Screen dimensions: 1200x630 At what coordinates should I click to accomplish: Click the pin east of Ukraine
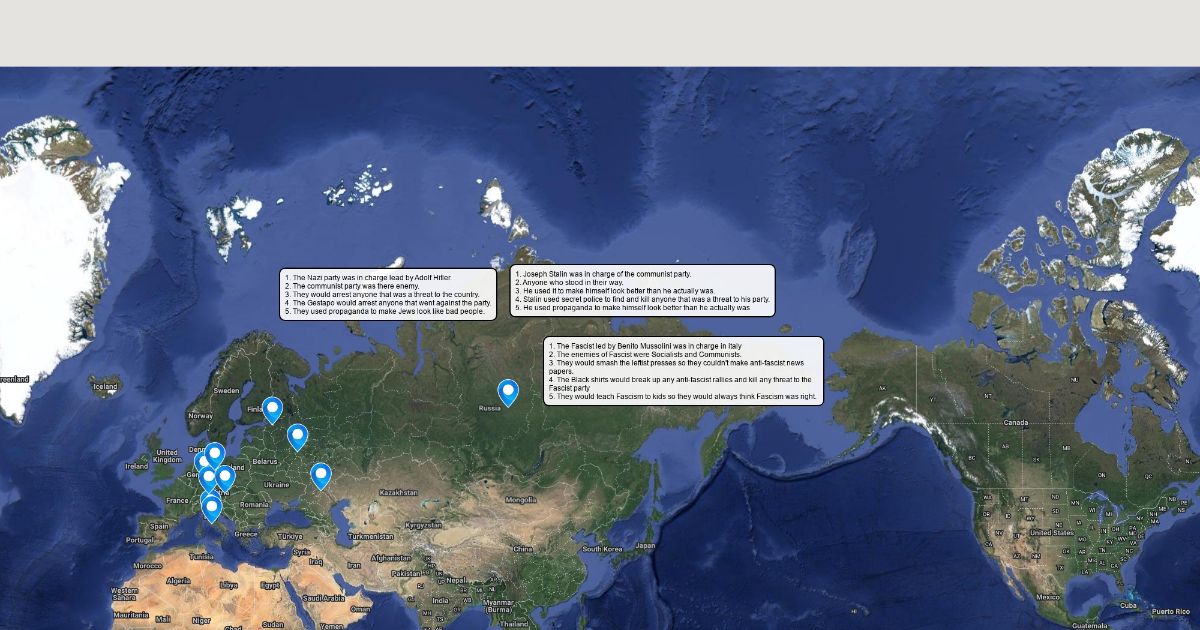[320, 474]
